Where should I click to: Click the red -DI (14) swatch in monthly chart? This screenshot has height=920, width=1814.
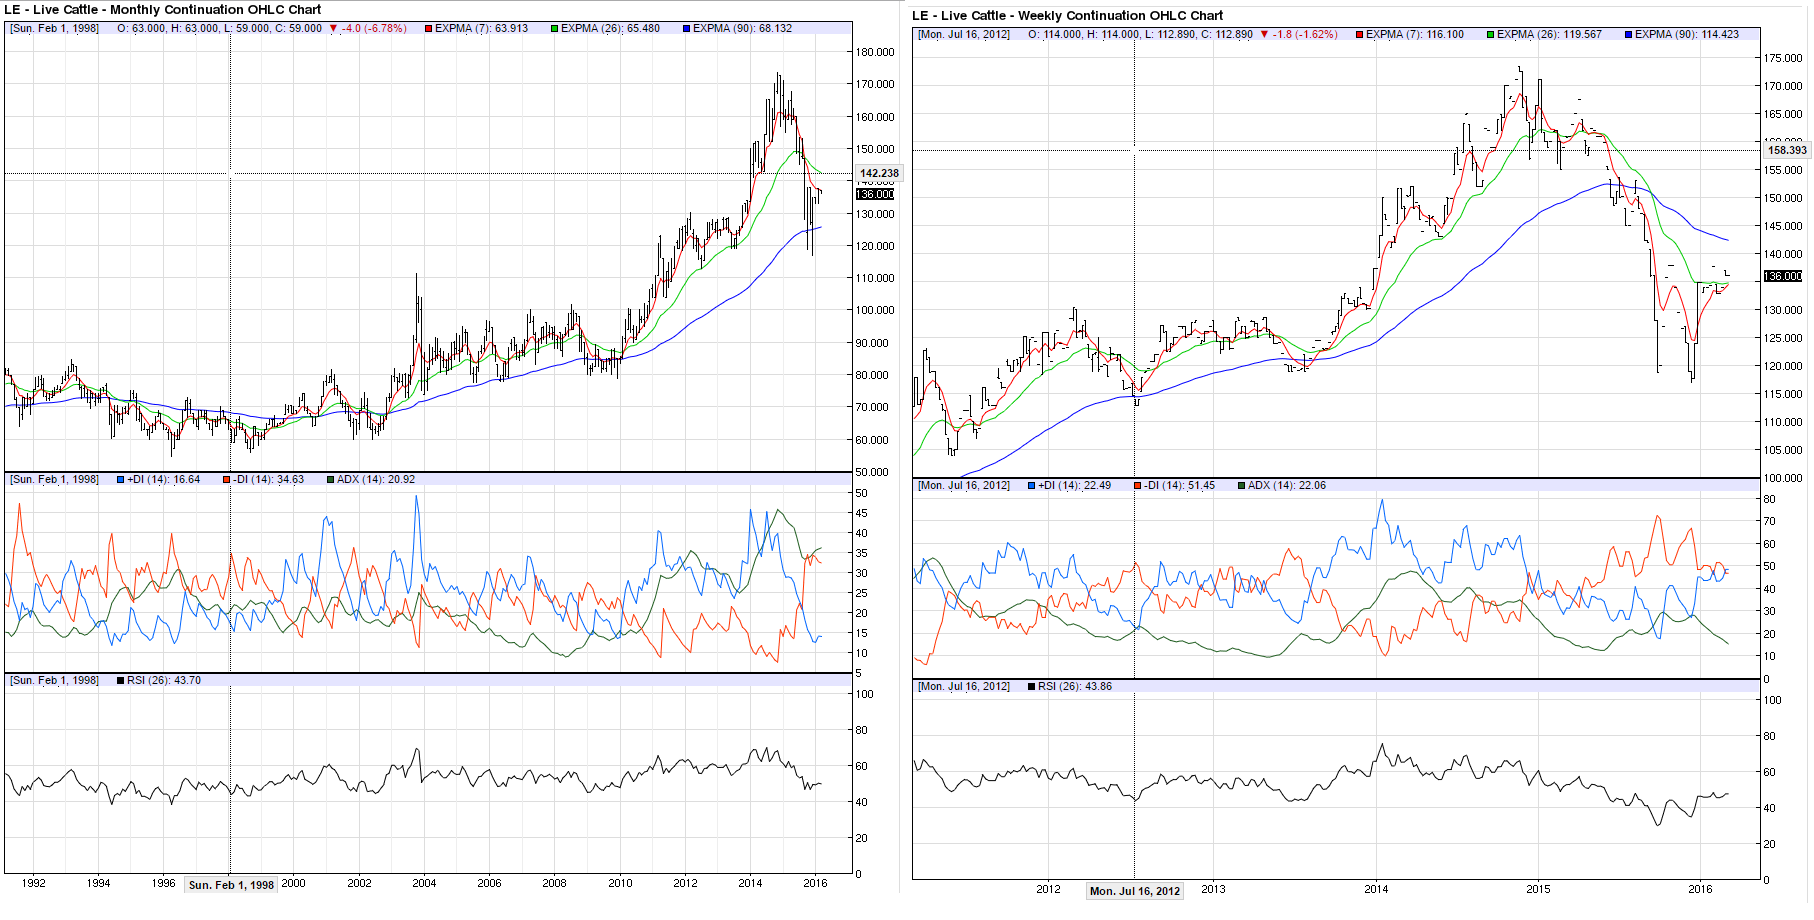[x=227, y=480]
